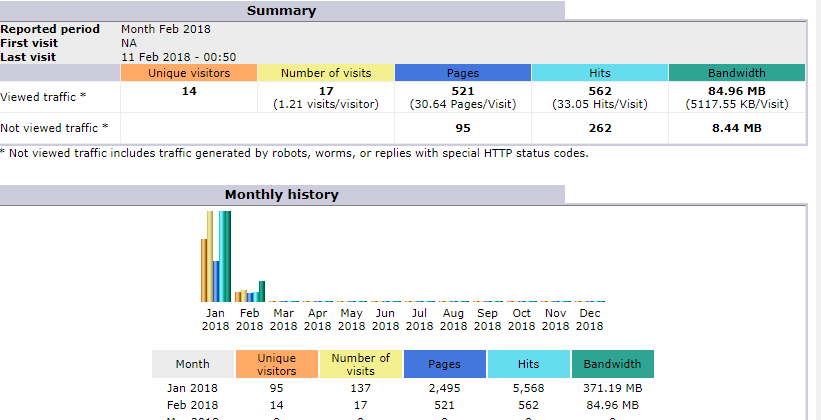The width and height of the screenshot is (821, 420).
Task: Select cyan Hits header in Summary table
Action: tap(599, 73)
